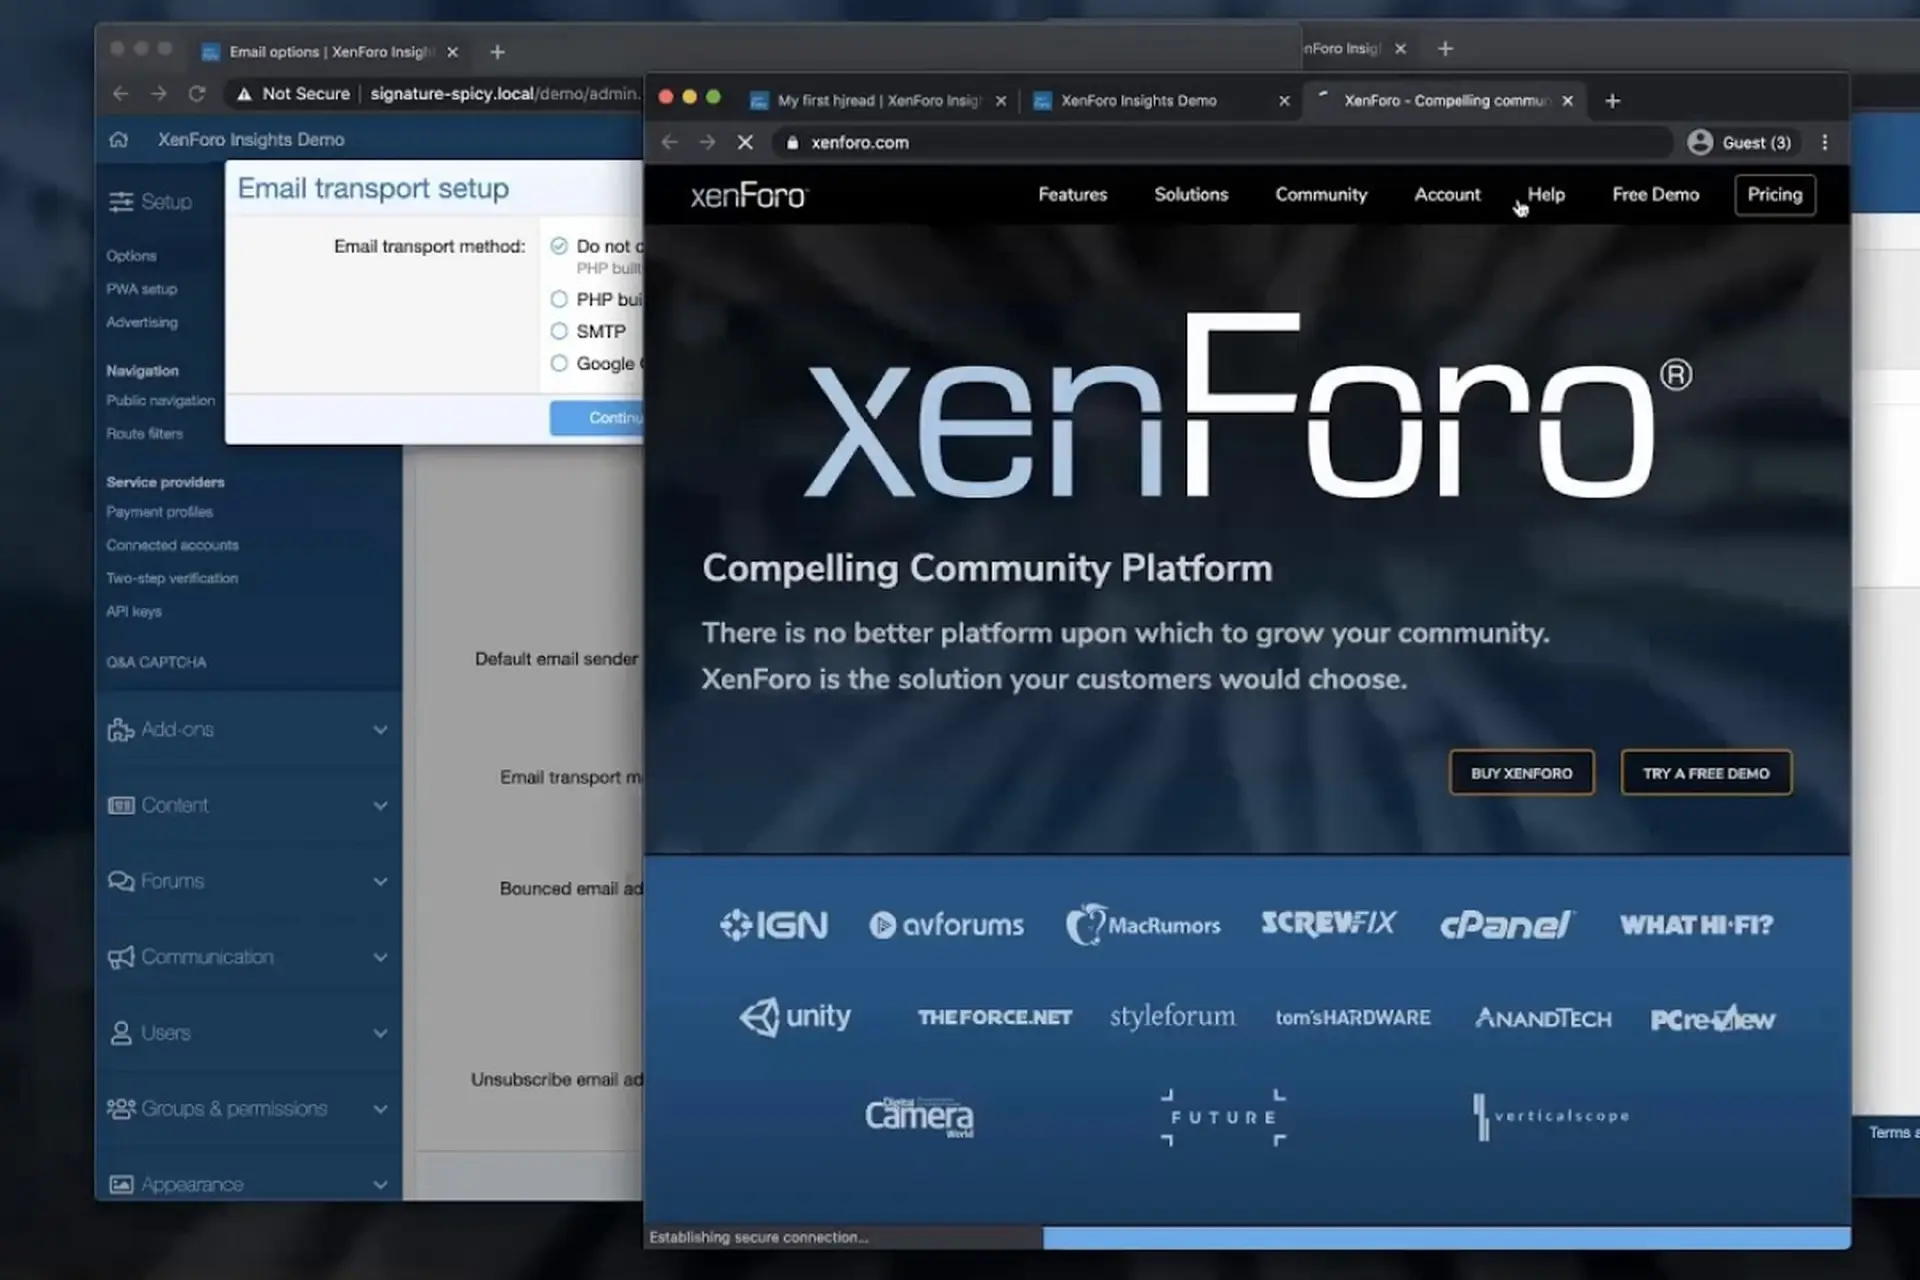The height and width of the screenshot is (1280, 1920).
Task: Click the unity logo
Action: (x=795, y=1017)
